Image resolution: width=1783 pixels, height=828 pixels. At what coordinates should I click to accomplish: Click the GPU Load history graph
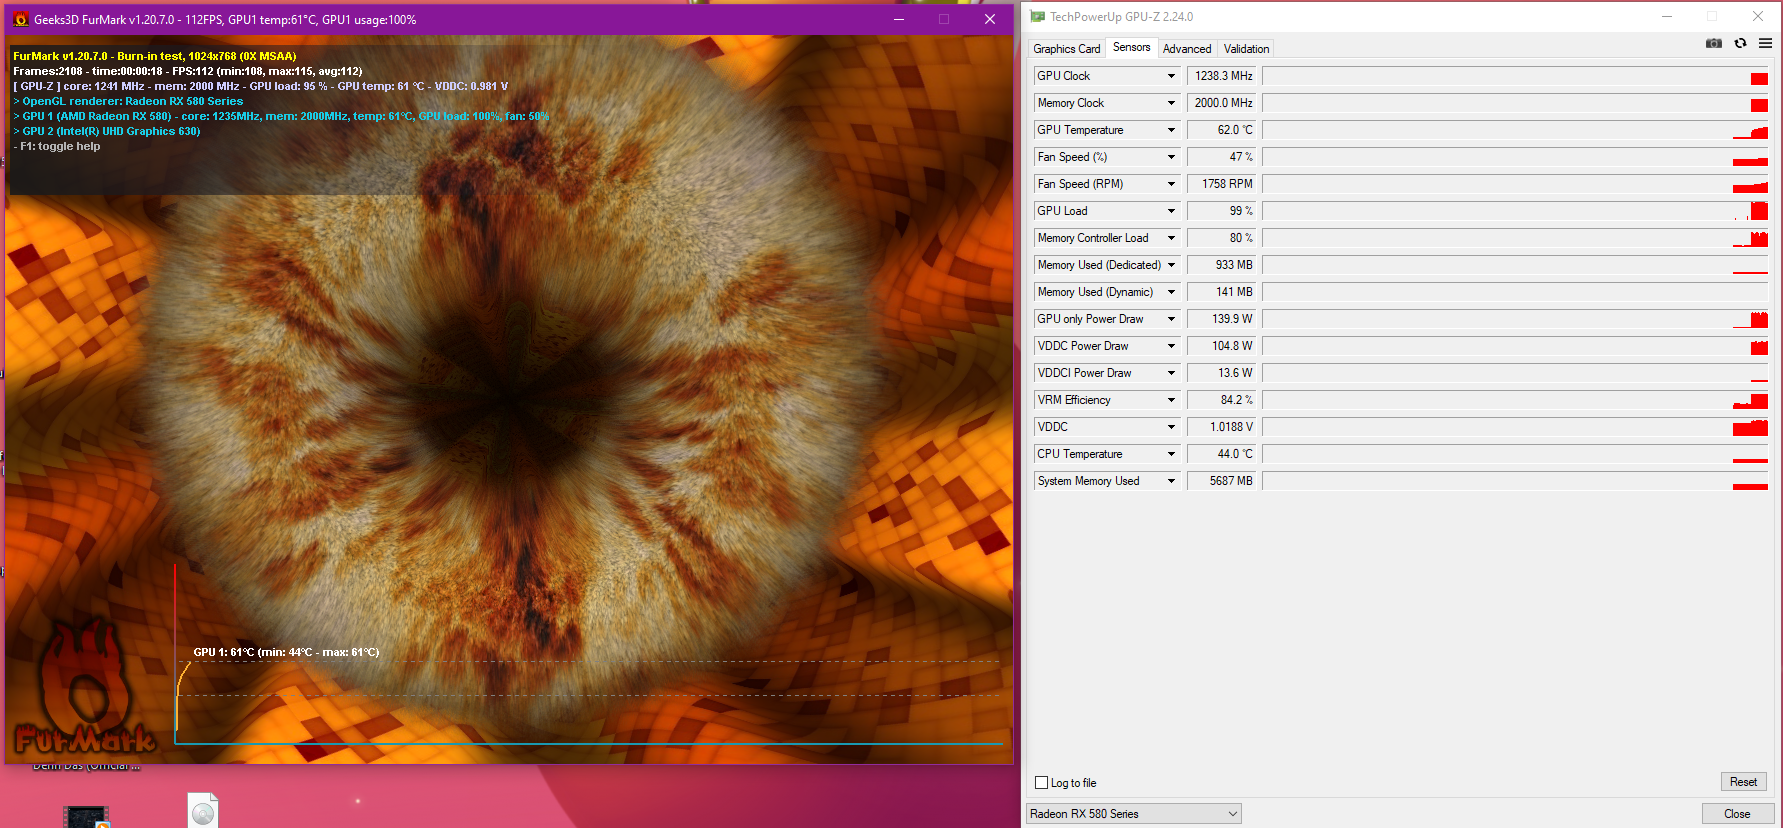(1515, 211)
